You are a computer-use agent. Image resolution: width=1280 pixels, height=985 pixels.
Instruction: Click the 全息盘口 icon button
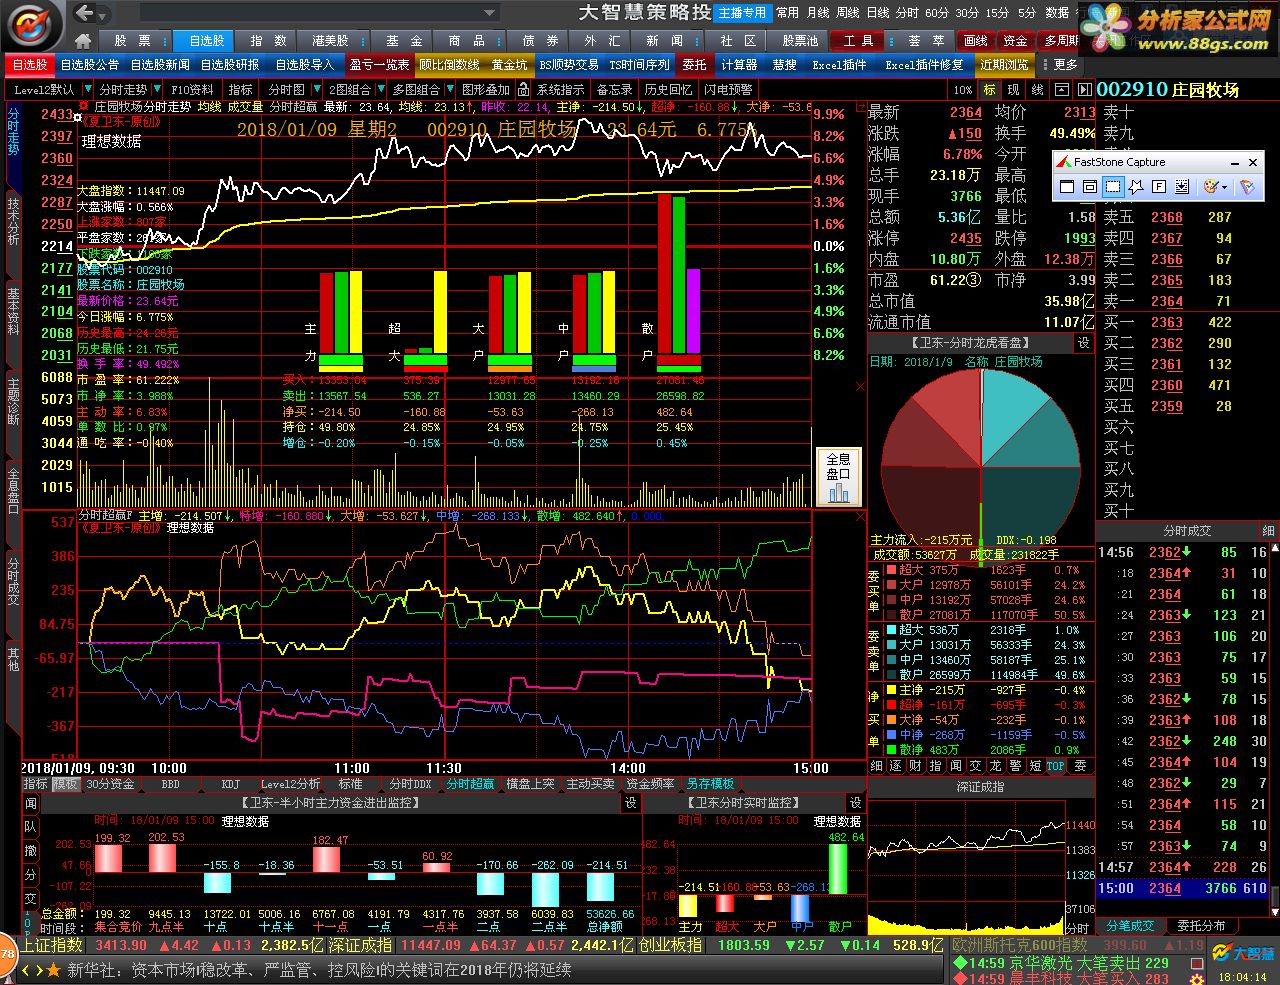(x=838, y=476)
